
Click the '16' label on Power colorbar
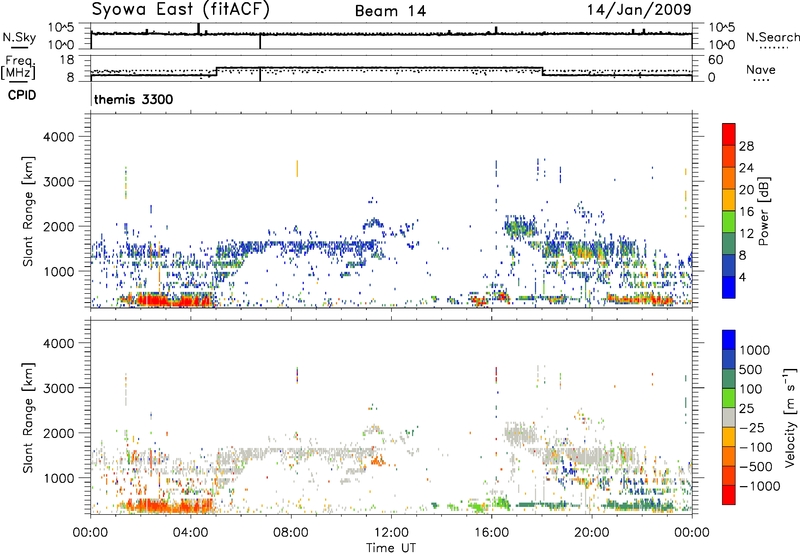pos(746,212)
